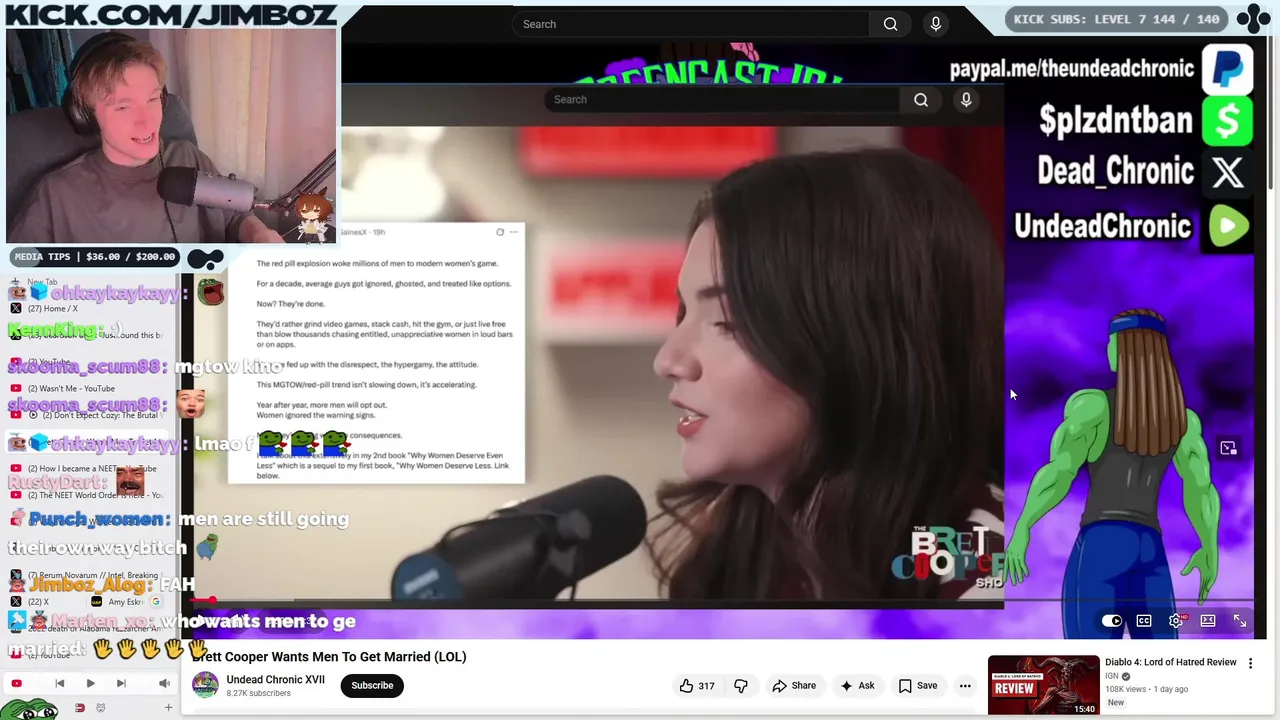Click the cat-face icon in sidebar bottom bar
The height and width of the screenshot is (720, 1280).
100,708
